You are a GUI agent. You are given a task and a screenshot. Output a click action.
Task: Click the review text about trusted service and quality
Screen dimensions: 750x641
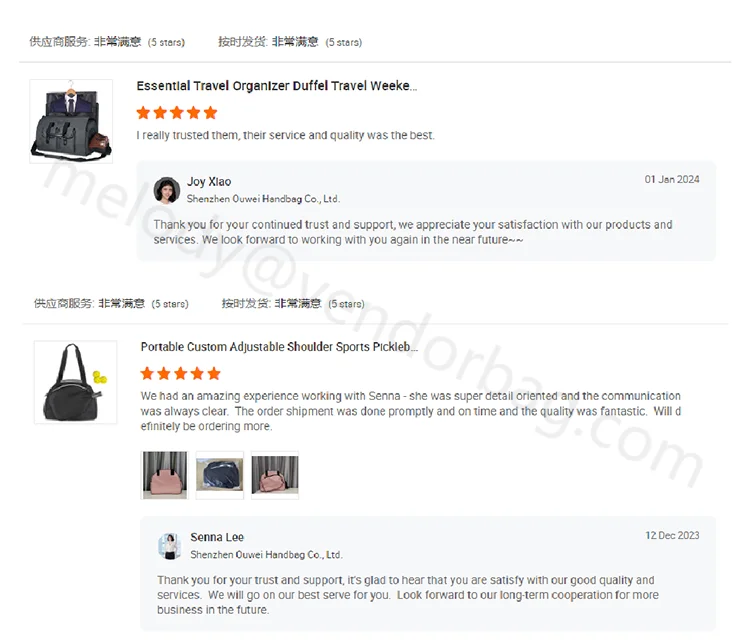[286, 135]
